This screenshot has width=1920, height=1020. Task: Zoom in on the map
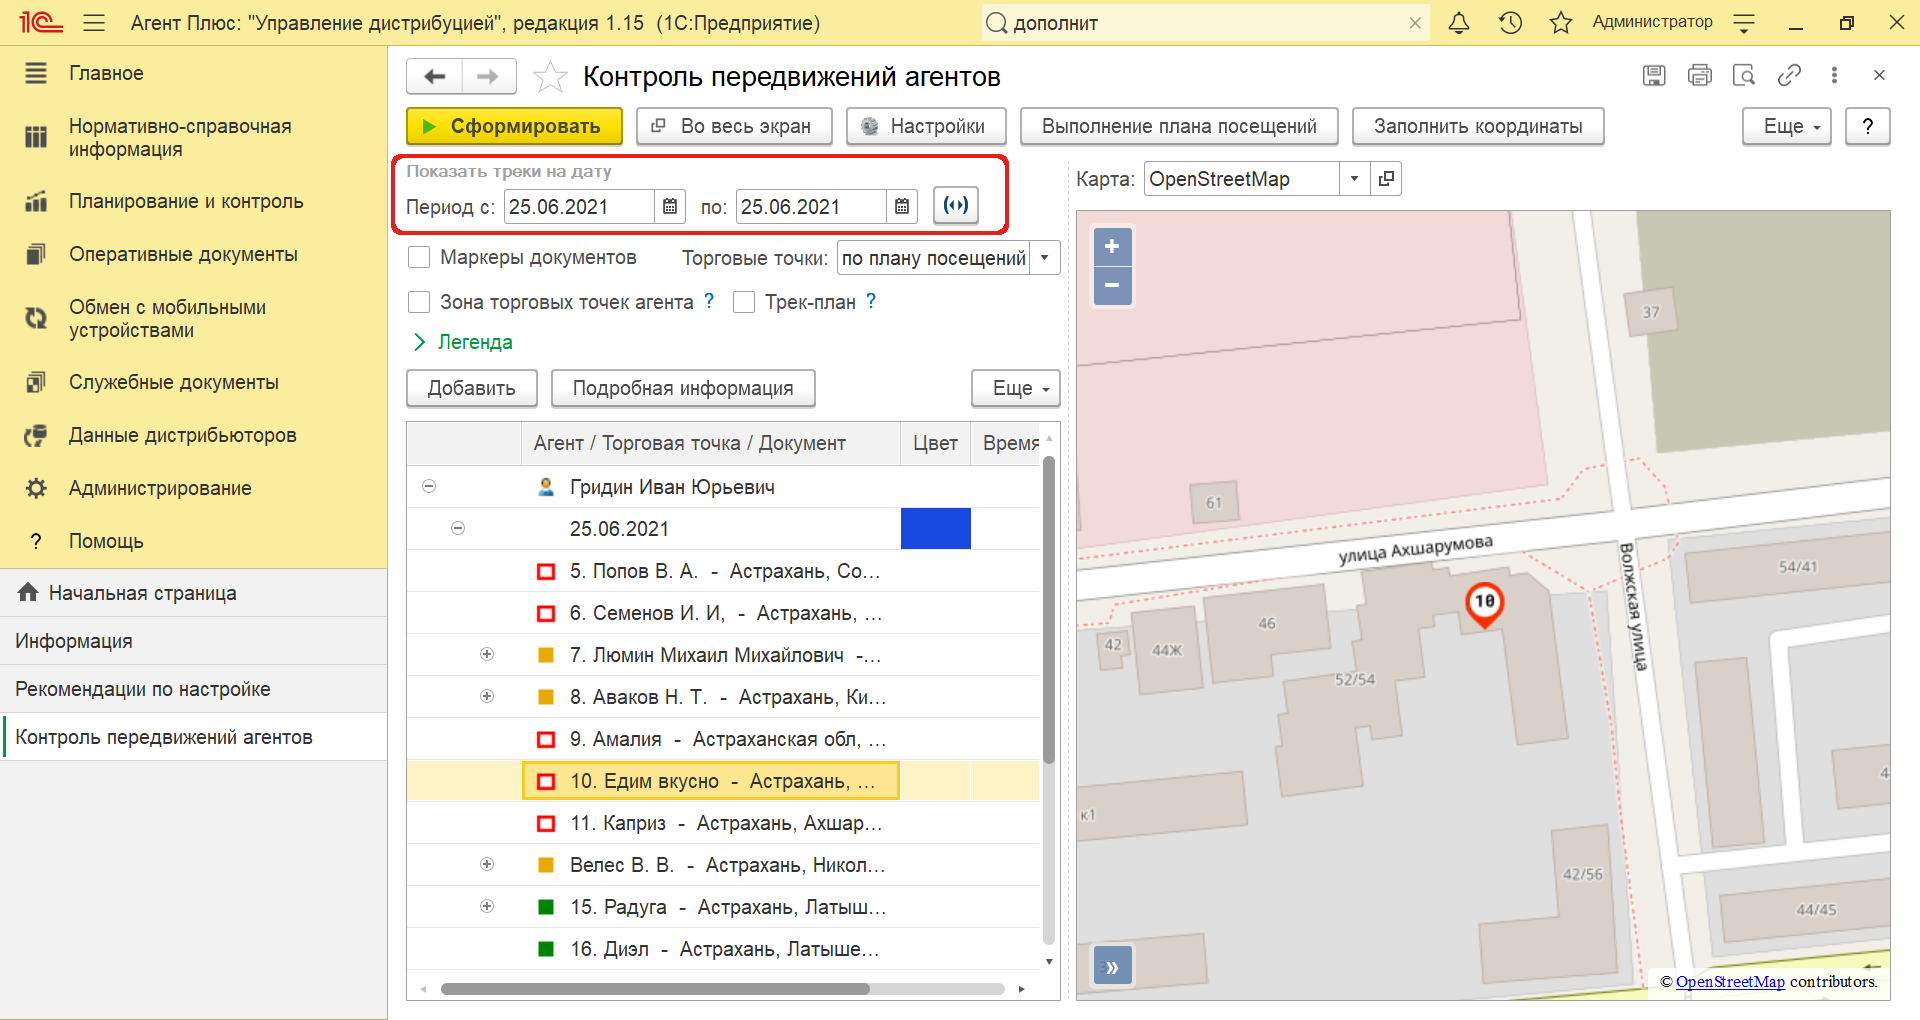[x=1112, y=246]
